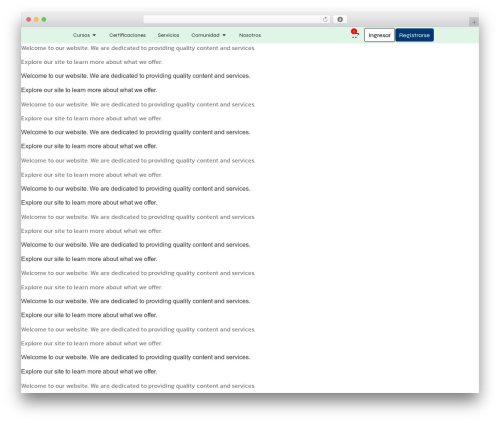Open a new tab with plus button
The width and height of the screenshot is (500, 423).
pos(474,22)
